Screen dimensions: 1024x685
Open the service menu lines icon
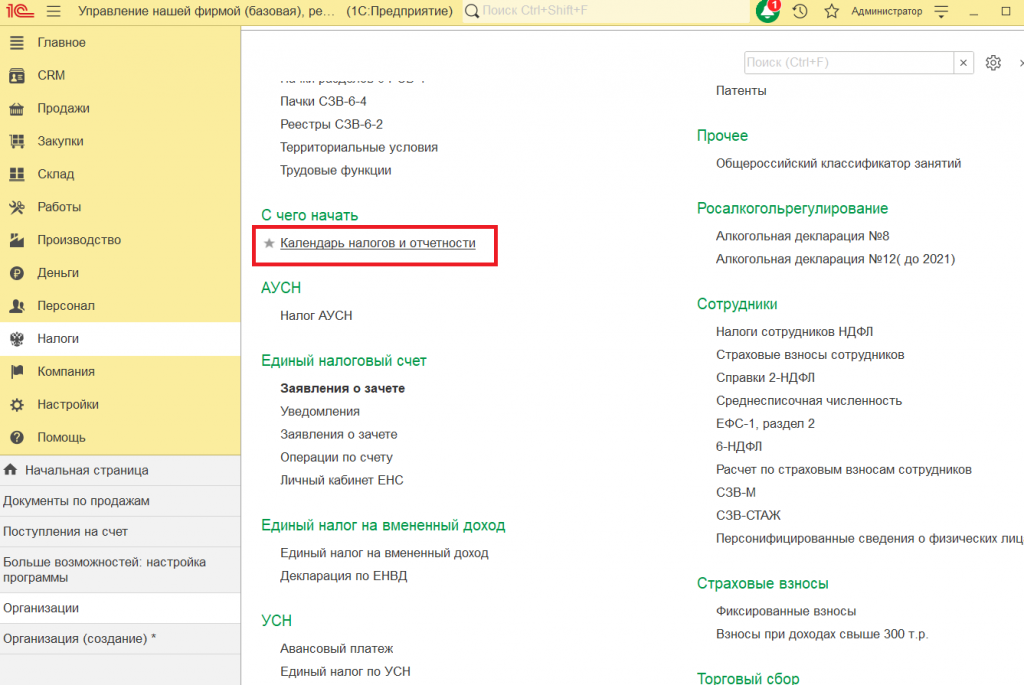click(x=941, y=11)
